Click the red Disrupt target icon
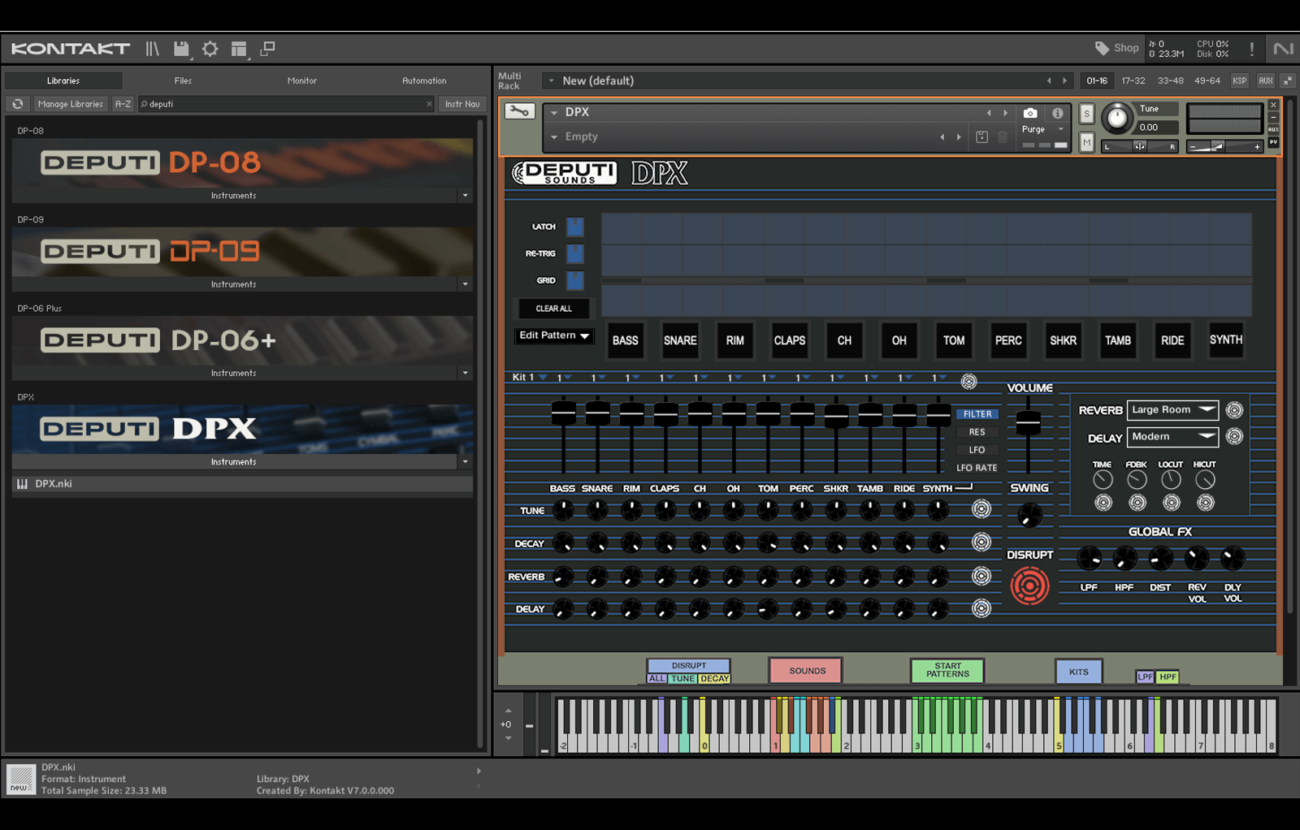The width and height of the screenshot is (1300, 830). [1029, 586]
